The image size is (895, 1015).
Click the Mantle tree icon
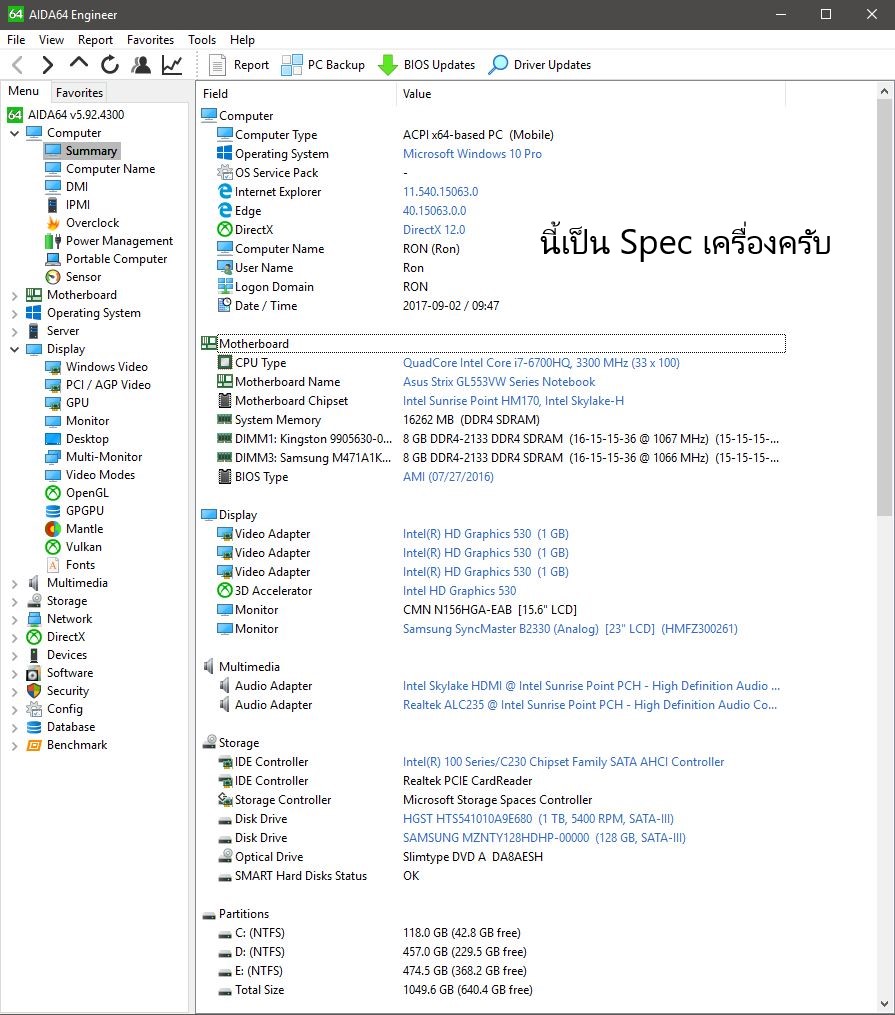(53, 530)
